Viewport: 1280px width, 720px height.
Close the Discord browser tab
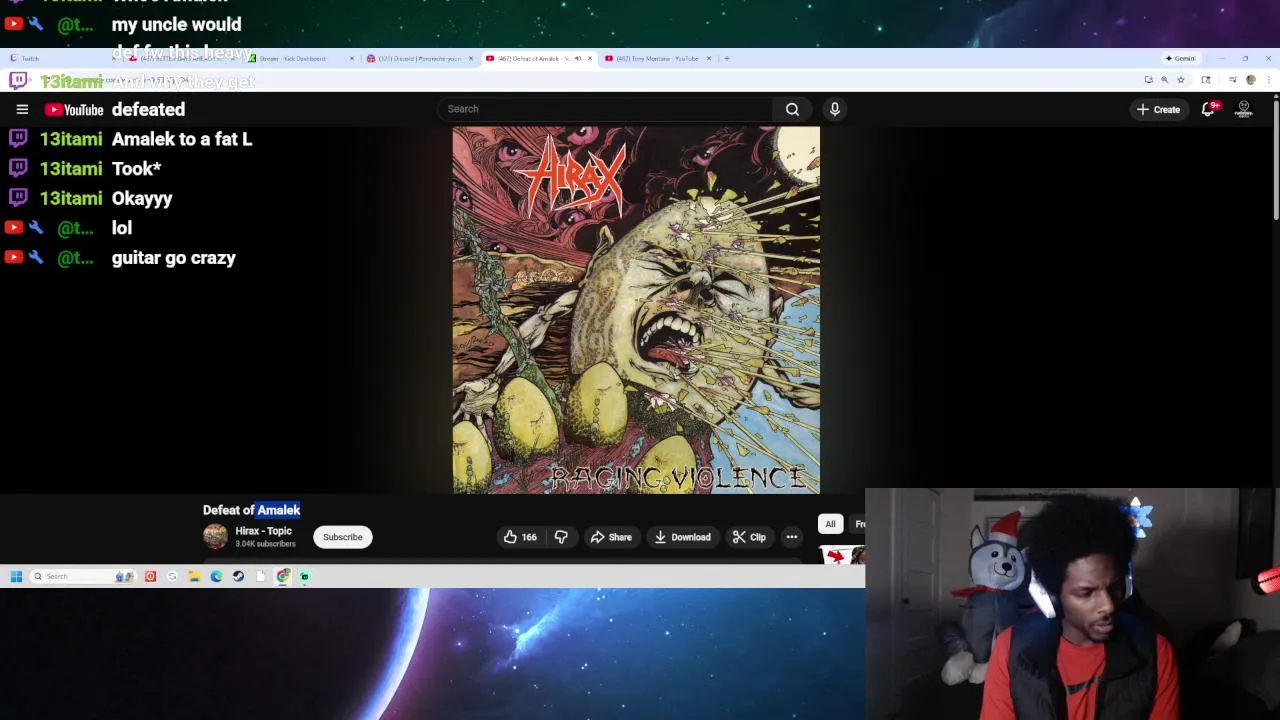[x=471, y=58]
